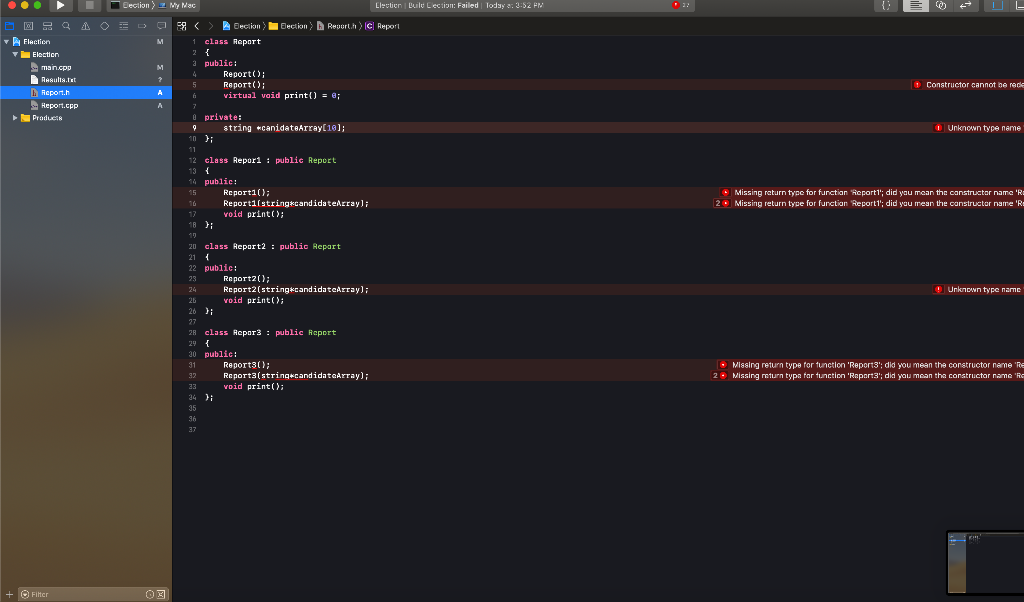Screen dimensions: 1024x602
Task: Open the Issue navigator warning icon
Action: pos(86,26)
